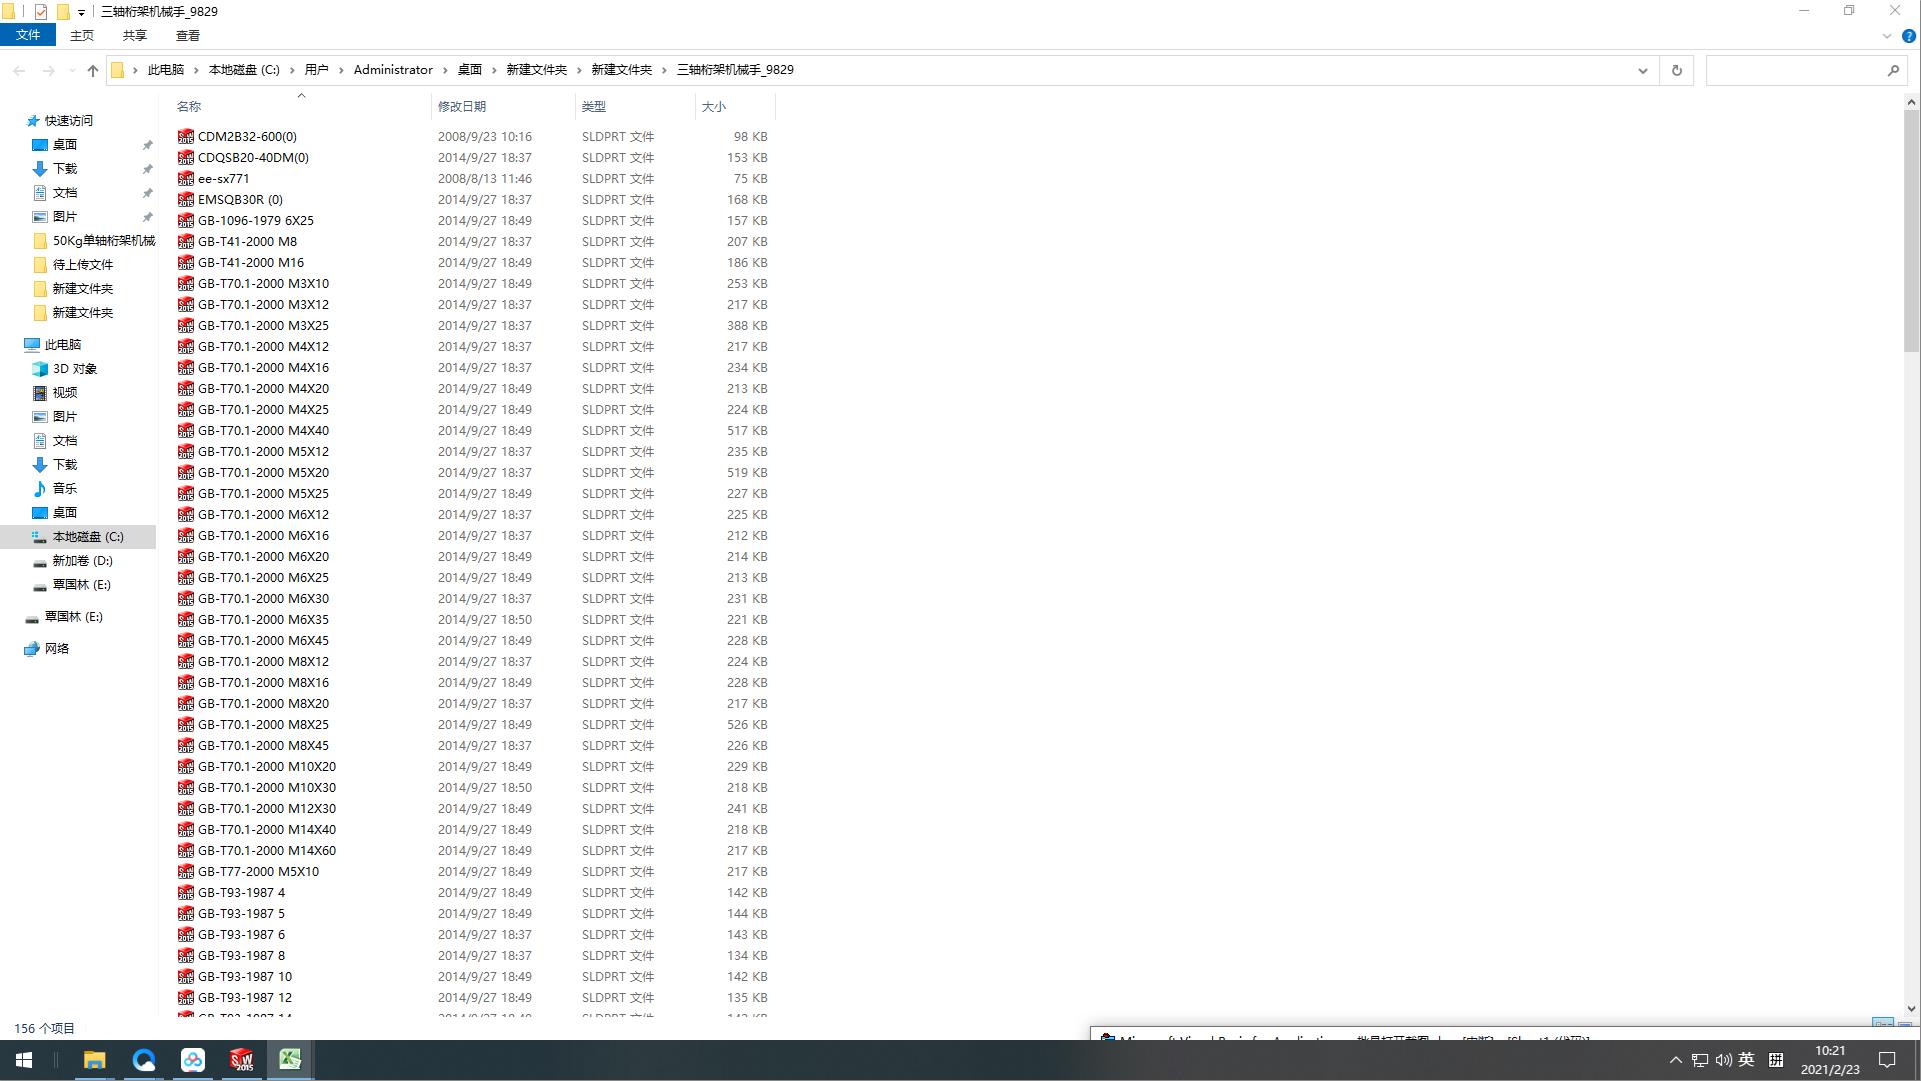Screen dimensions: 1921x1081
Task: Open the Windows Start menu
Action: tap(24, 1060)
